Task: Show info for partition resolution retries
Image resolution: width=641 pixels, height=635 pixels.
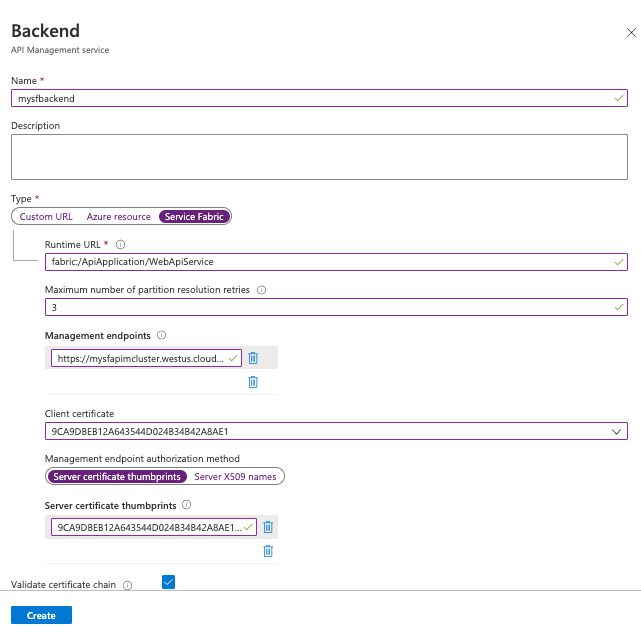Action: pos(262,290)
